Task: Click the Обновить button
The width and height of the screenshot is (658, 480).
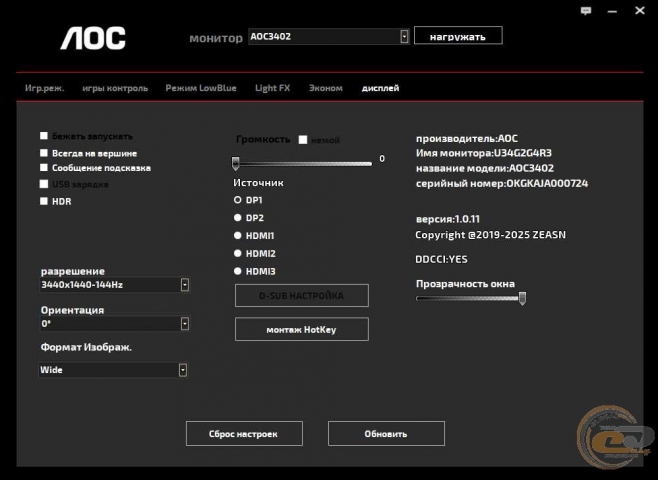Action: [386, 433]
